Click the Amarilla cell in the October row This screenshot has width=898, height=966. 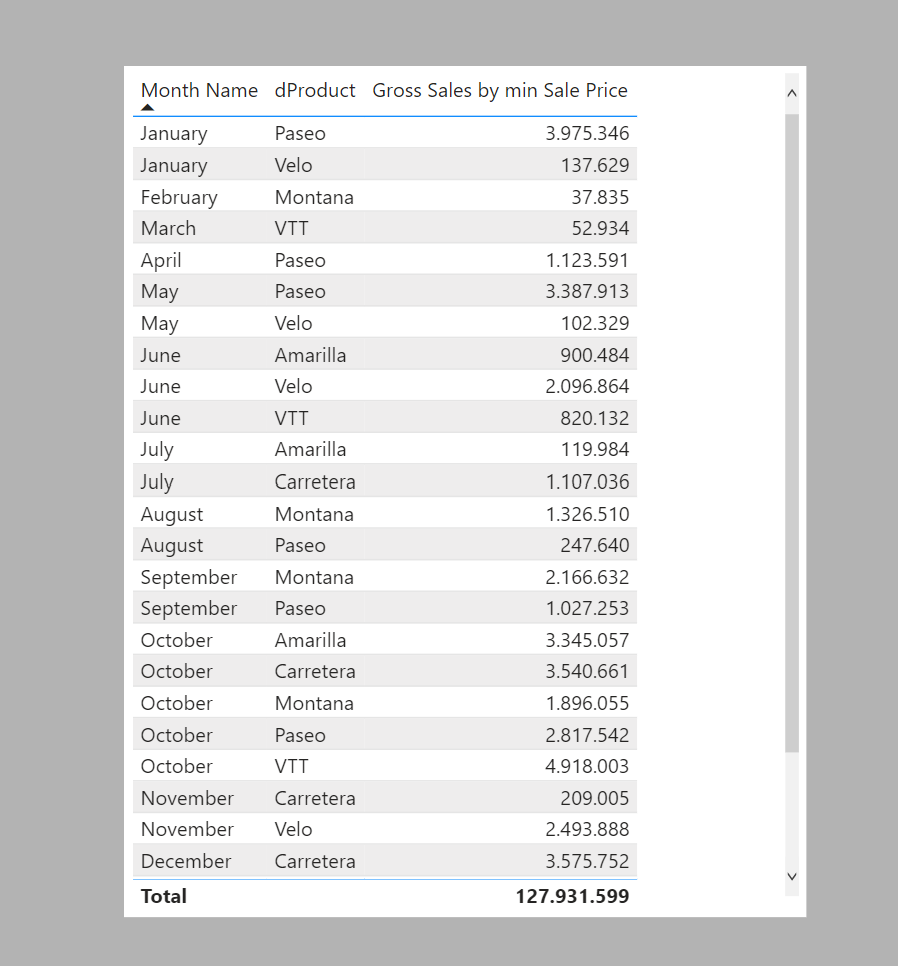310,640
